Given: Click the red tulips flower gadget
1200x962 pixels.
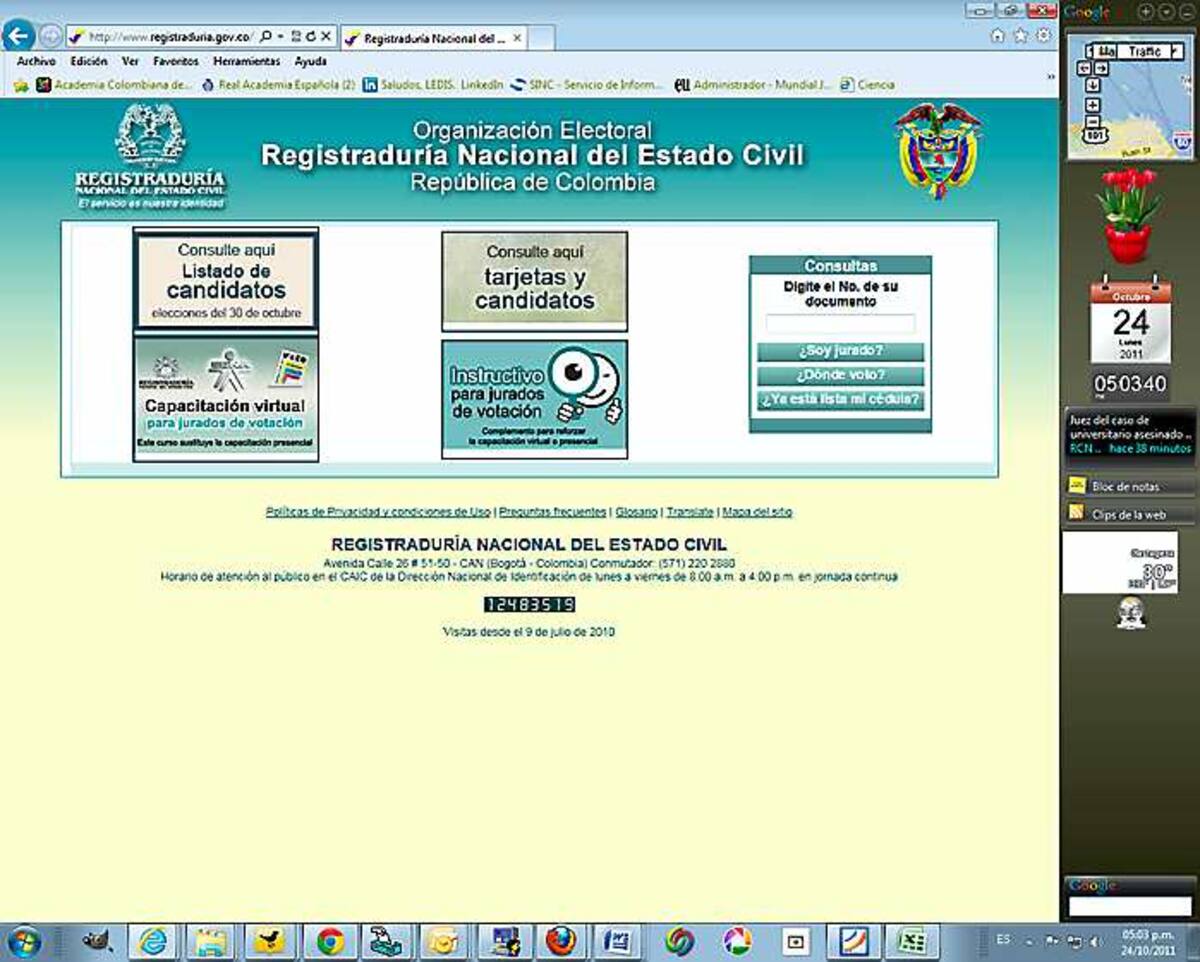Looking at the screenshot, I should [x=1128, y=215].
